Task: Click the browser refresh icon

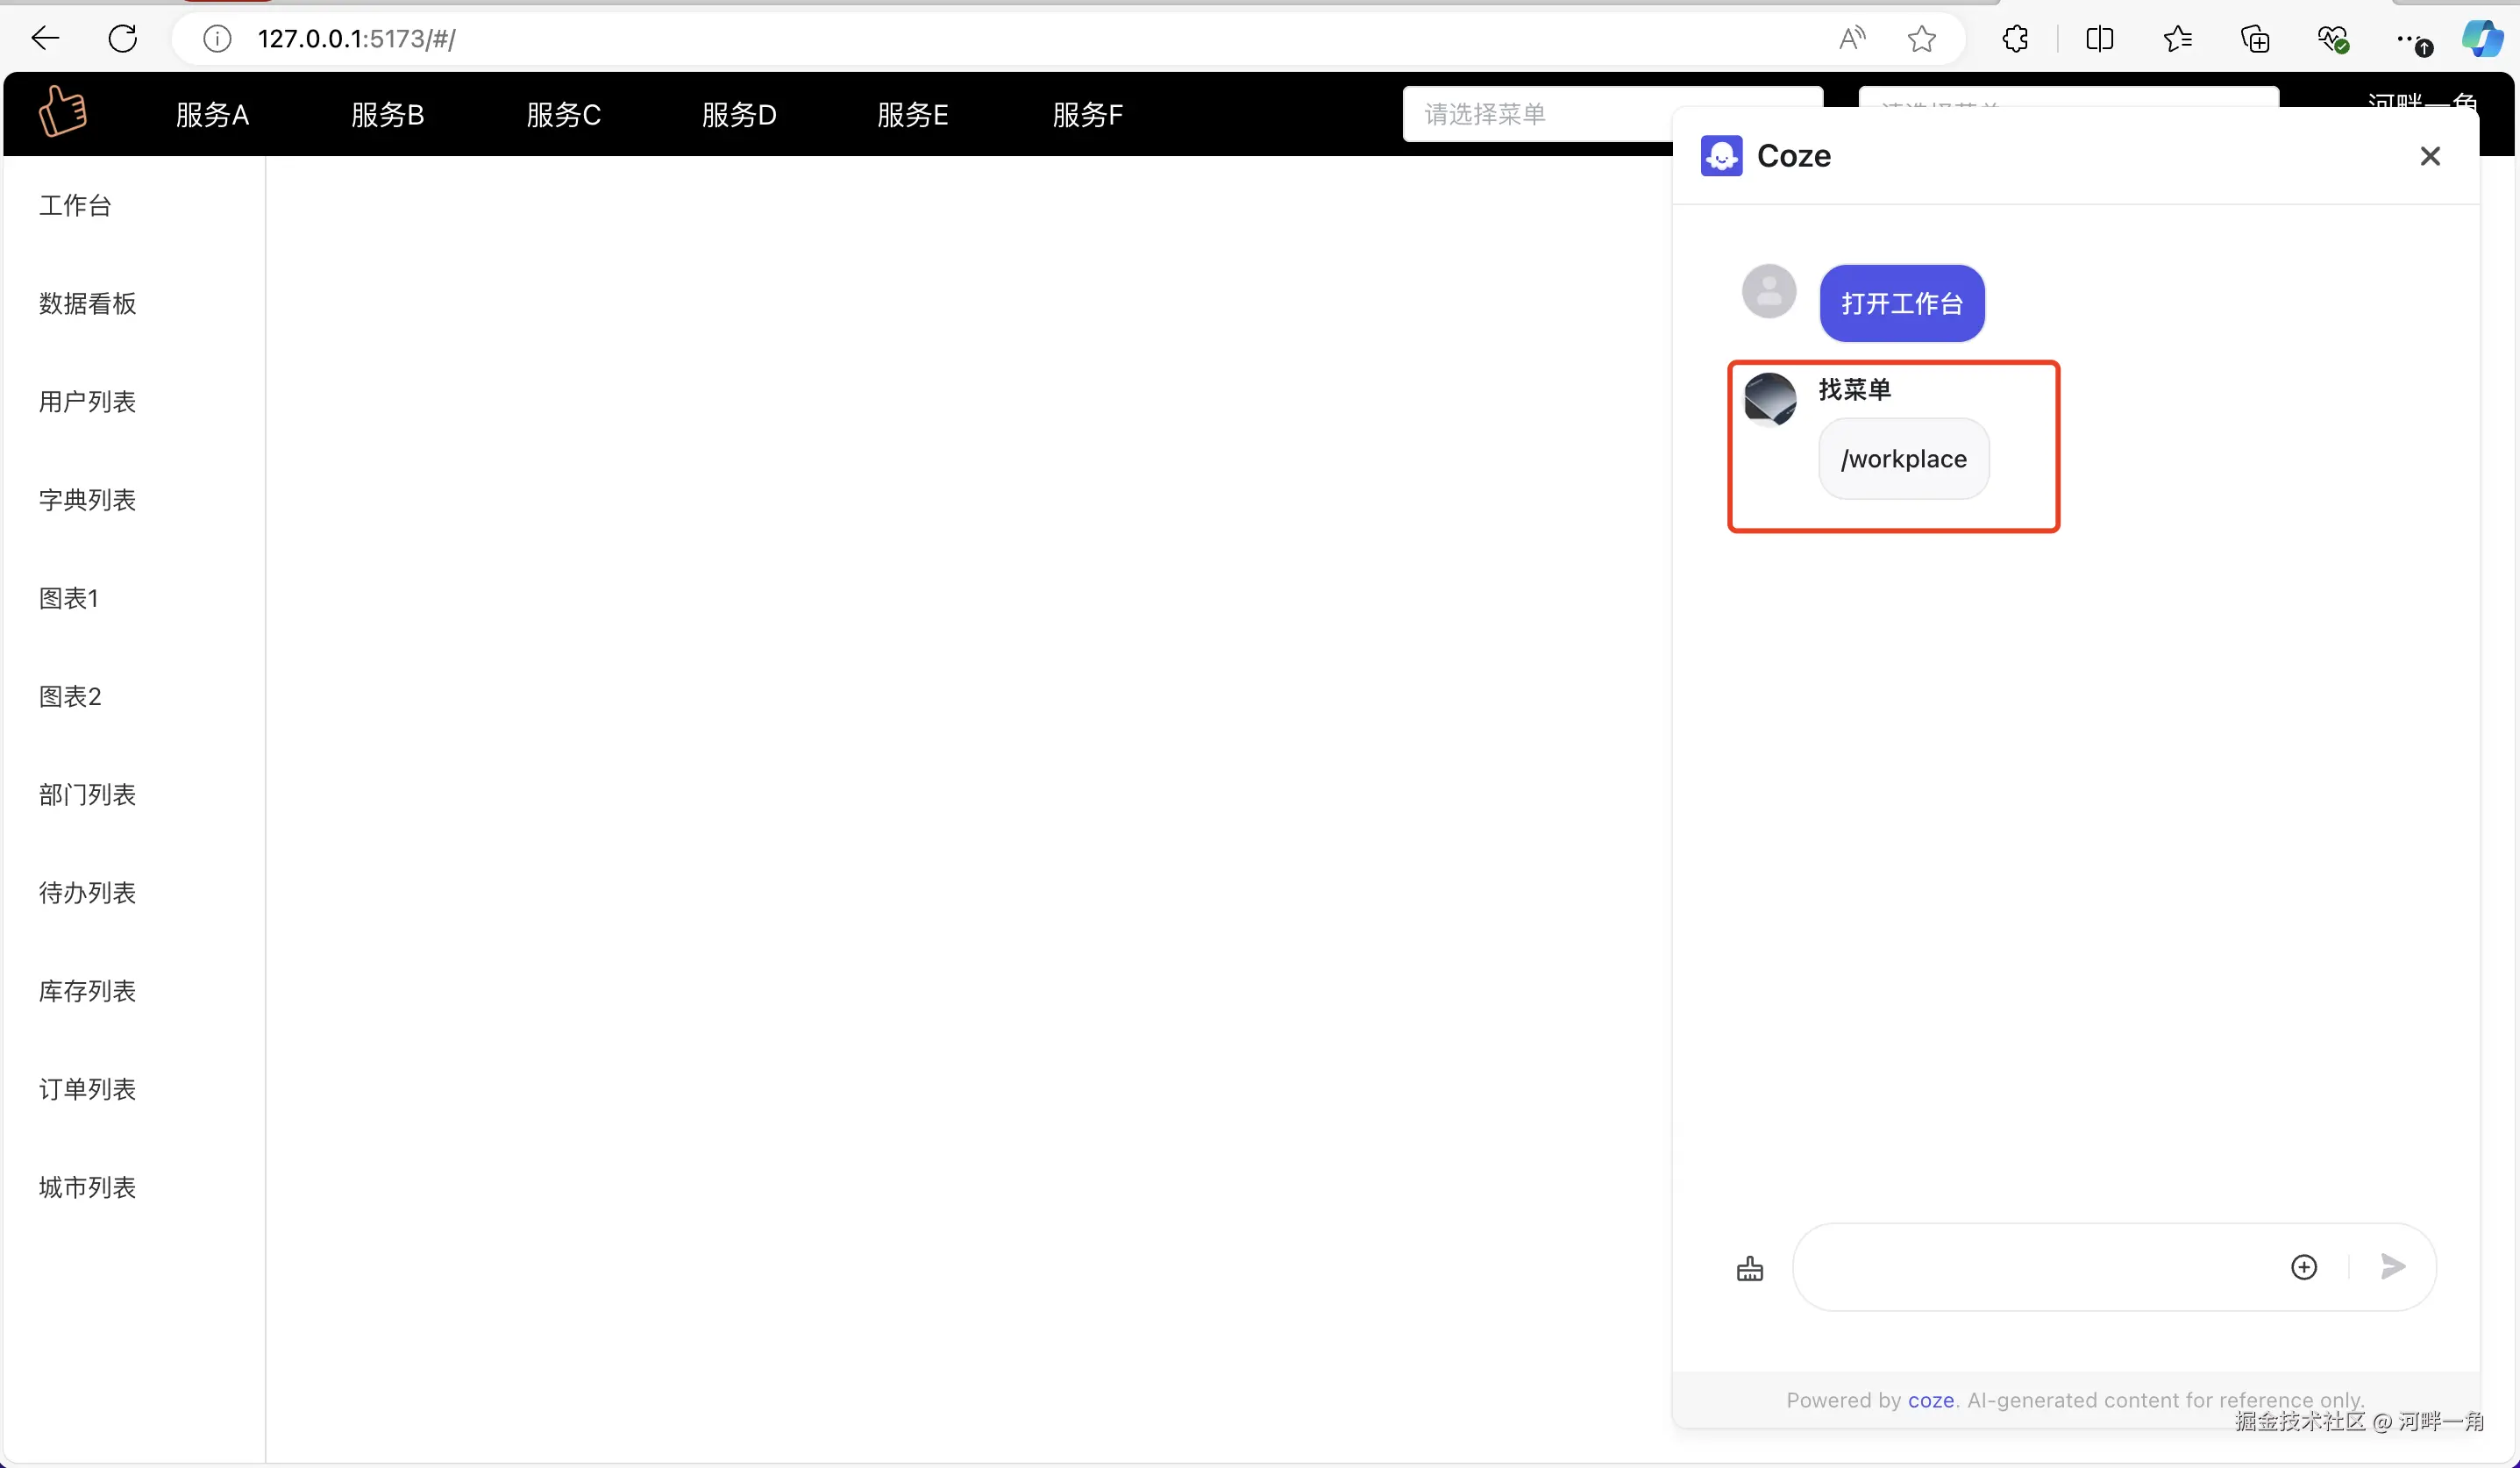Action: [122, 39]
